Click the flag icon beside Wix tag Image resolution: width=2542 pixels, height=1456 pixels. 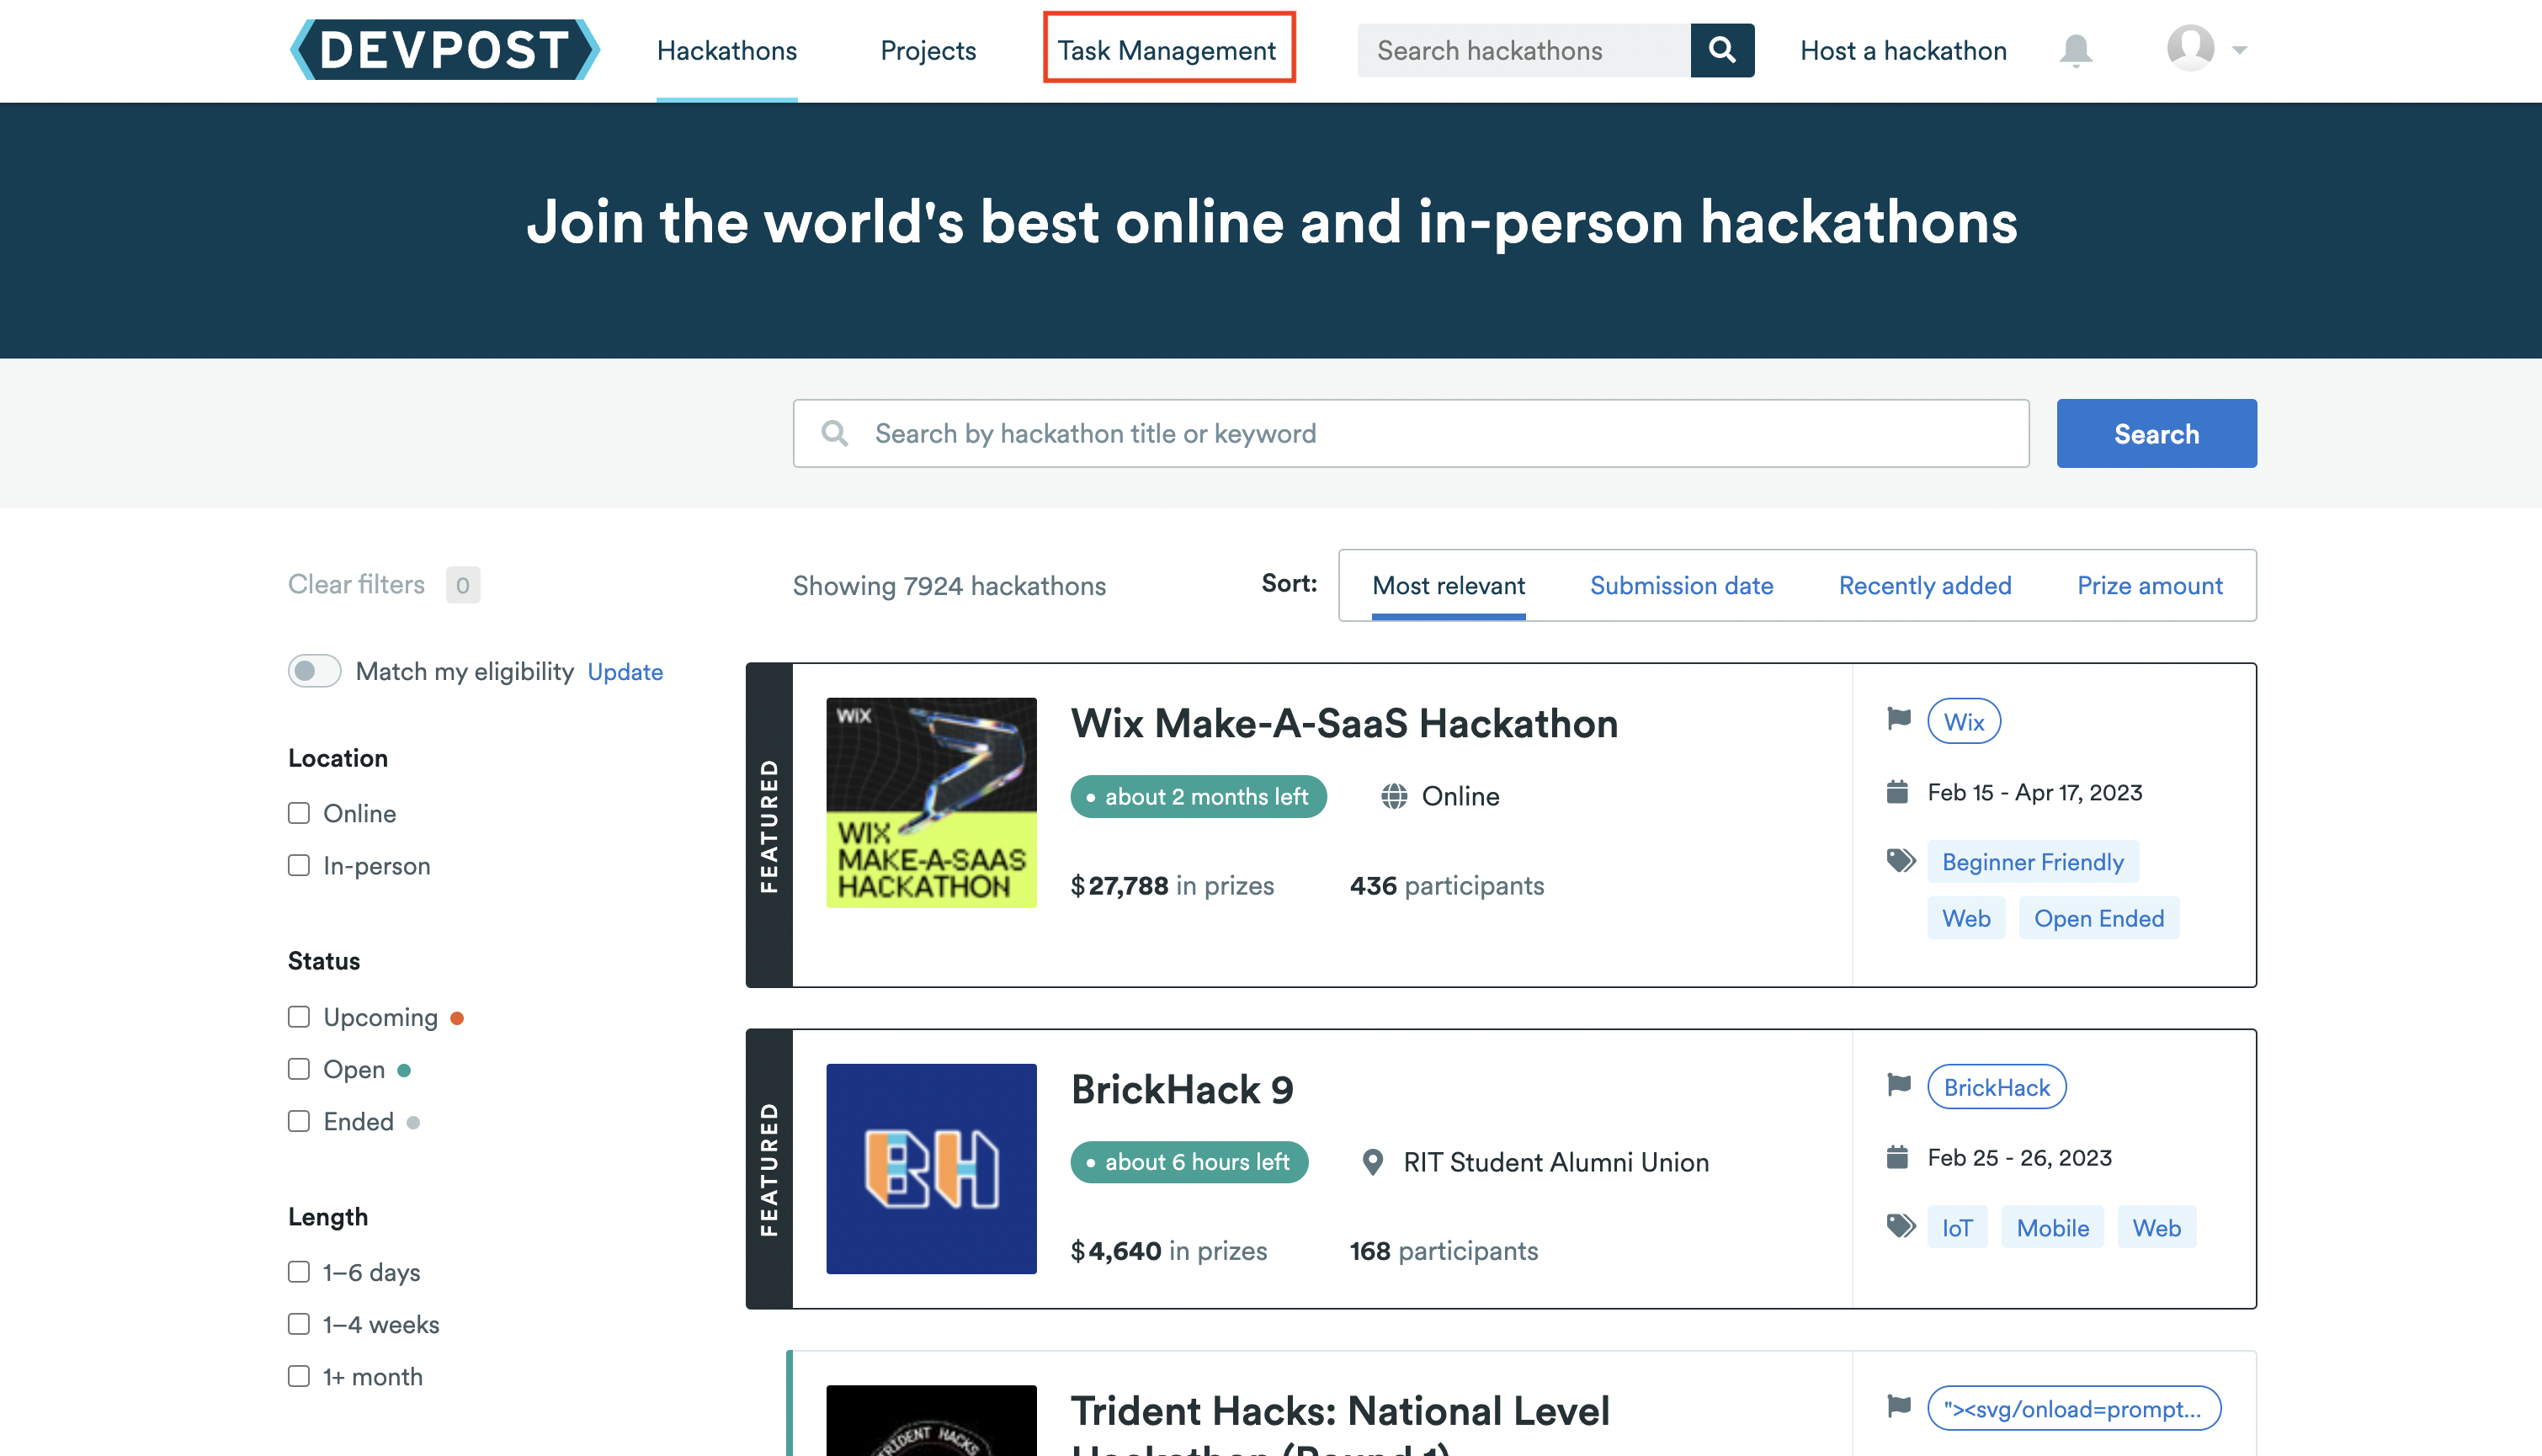point(1898,719)
